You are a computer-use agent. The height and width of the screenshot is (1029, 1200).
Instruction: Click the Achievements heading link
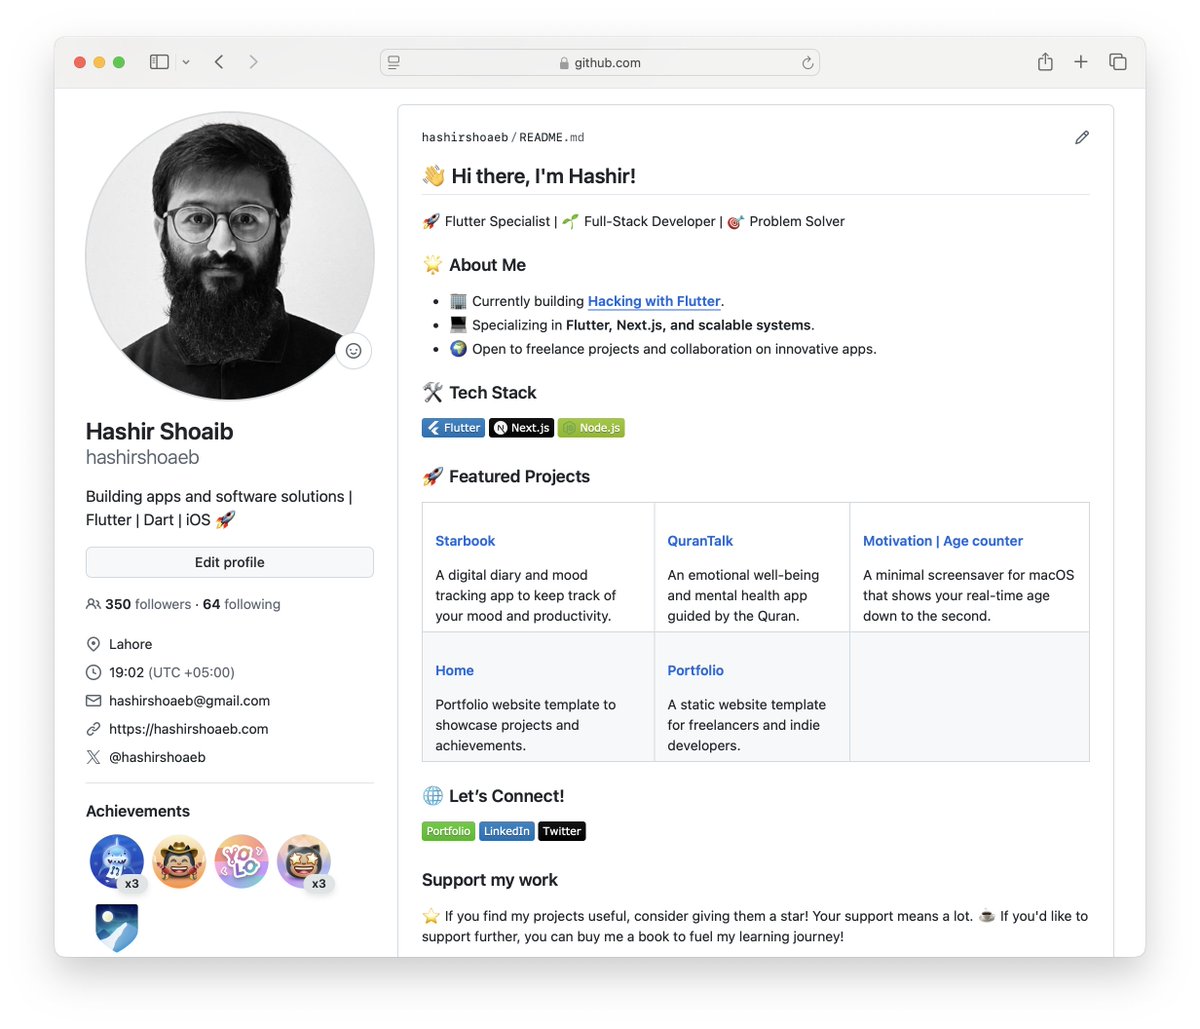(138, 811)
